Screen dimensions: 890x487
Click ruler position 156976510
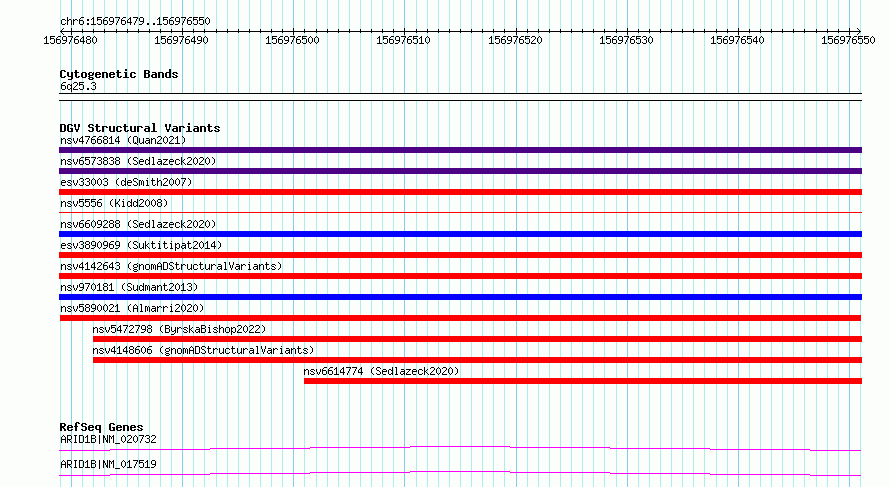pos(404,40)
